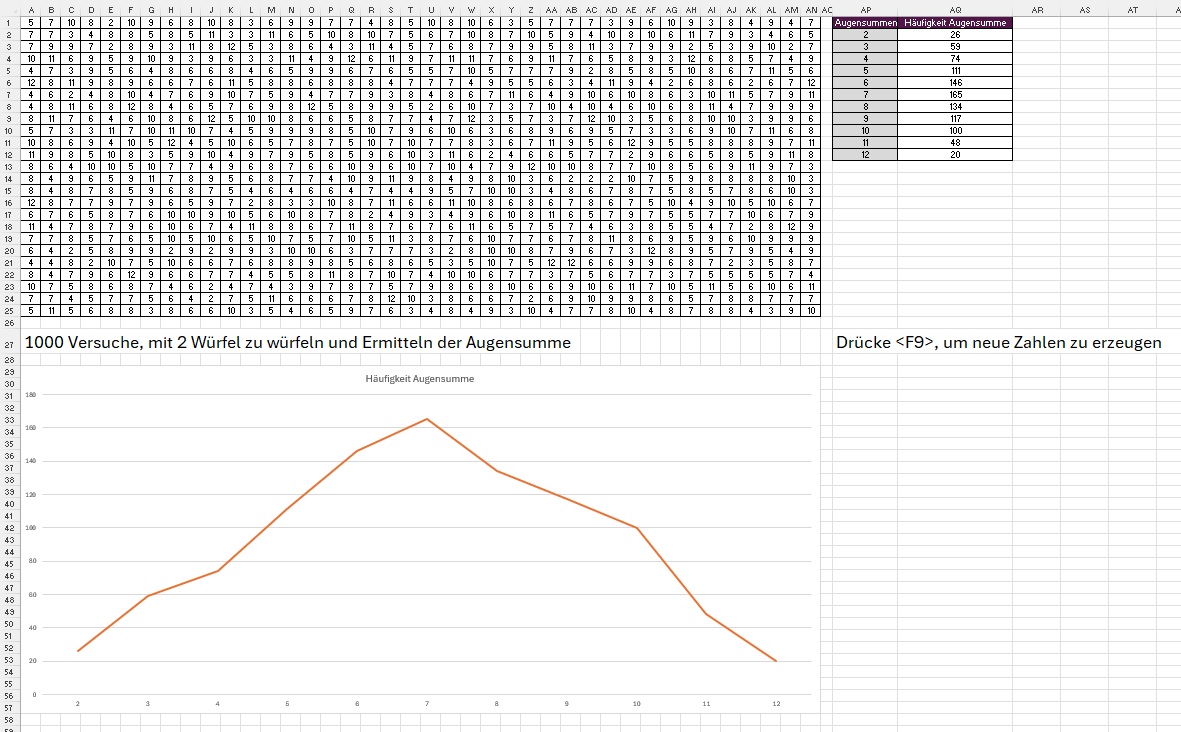Viewport: 1181px width, 732px height.
Task: Click the orange line's starting point at 2
Action: pyautogui.click(x=78, y=651)
